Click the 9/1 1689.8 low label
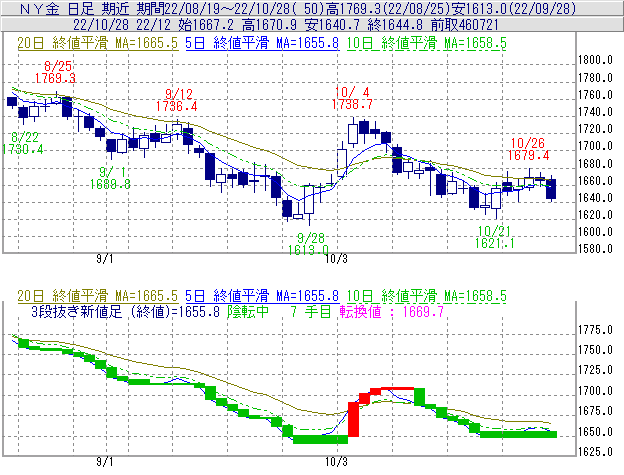Viewport: 624px width, 475px height. (x=110, y=178)
